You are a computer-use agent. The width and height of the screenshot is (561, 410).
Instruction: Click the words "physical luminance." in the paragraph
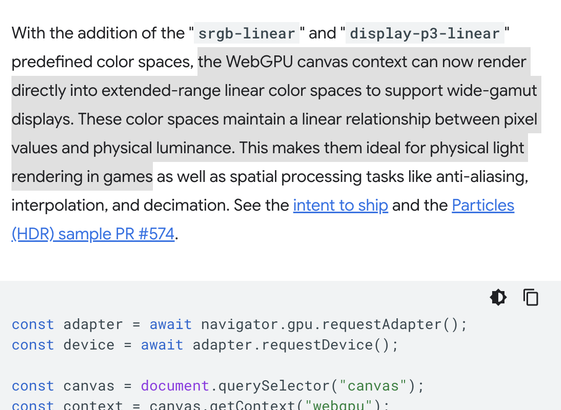pyautogui.click(x=164, y=148)
